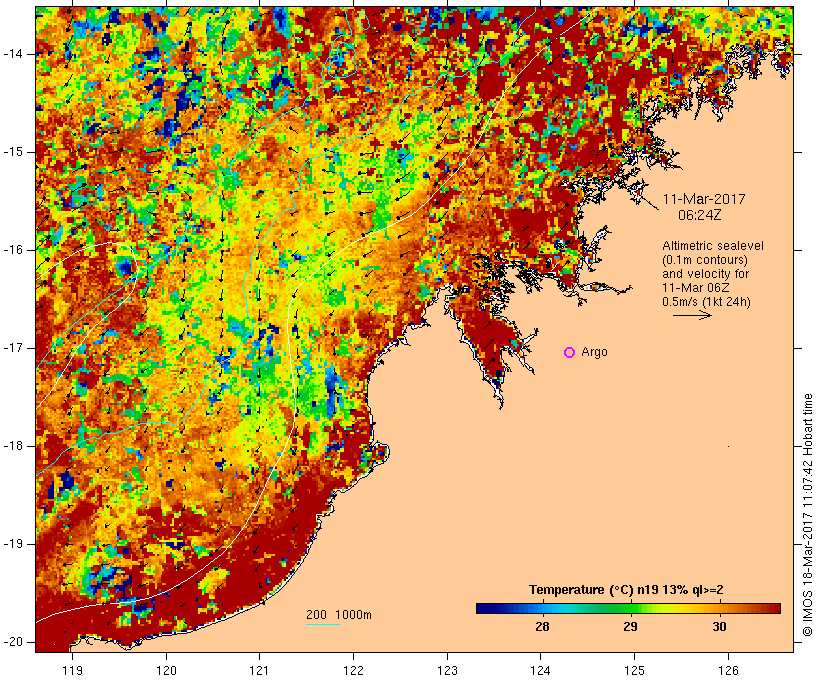Click the Temperature (°C) n19 colorbar title
The height and width of the screenshot is (680, 820).
(x=626, y=590)
